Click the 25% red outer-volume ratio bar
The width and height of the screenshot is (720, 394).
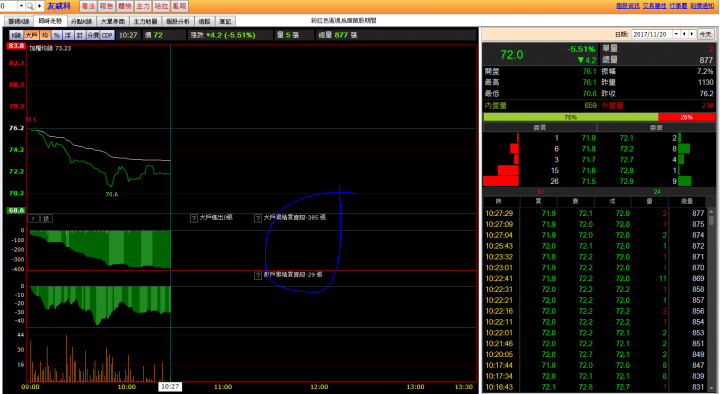point(686,118)
